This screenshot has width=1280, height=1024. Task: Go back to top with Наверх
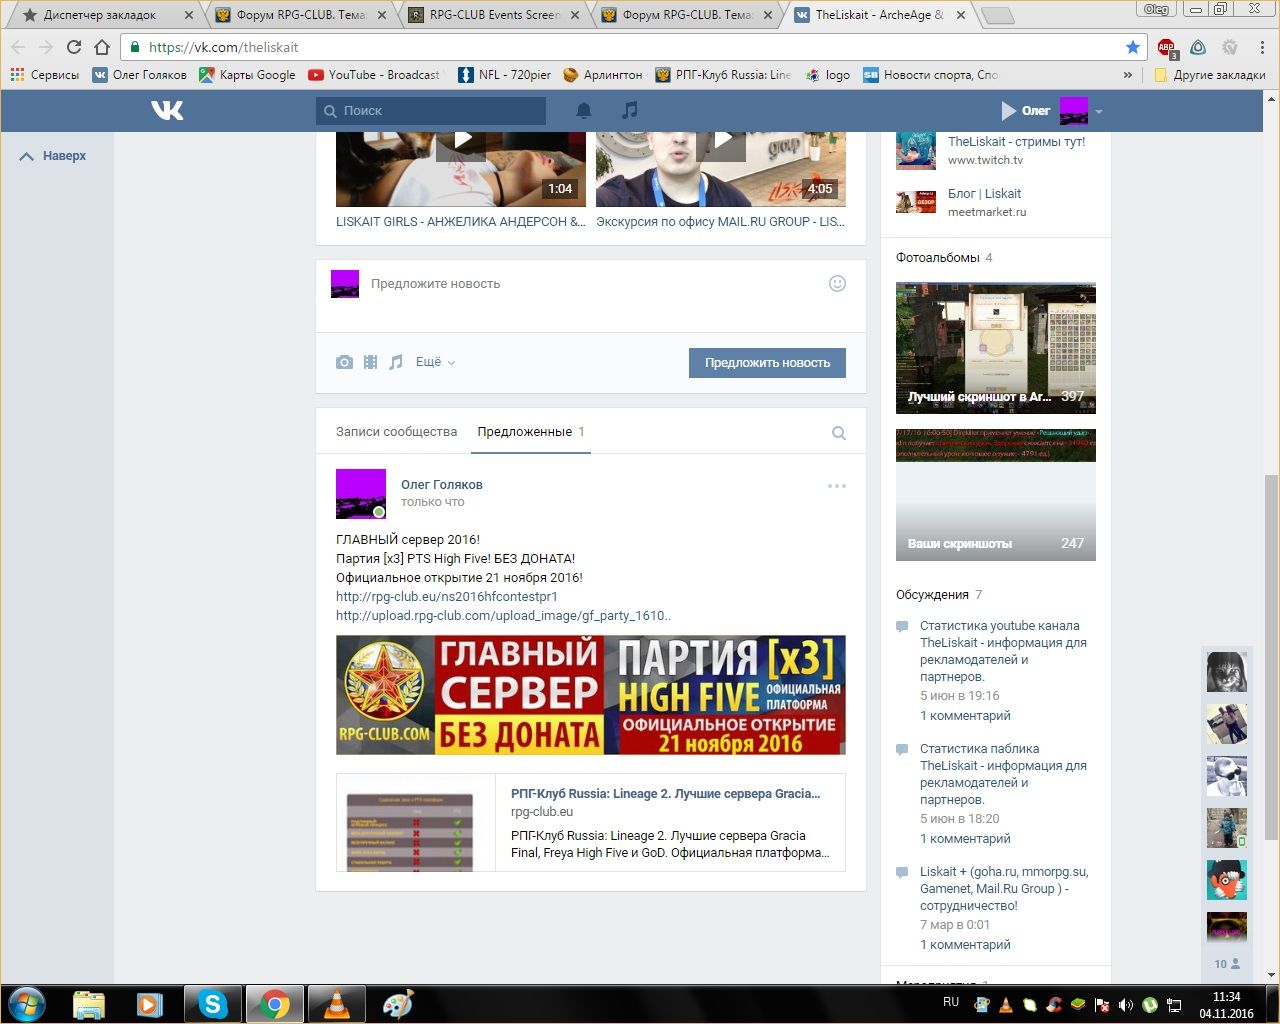click(53, 156)
